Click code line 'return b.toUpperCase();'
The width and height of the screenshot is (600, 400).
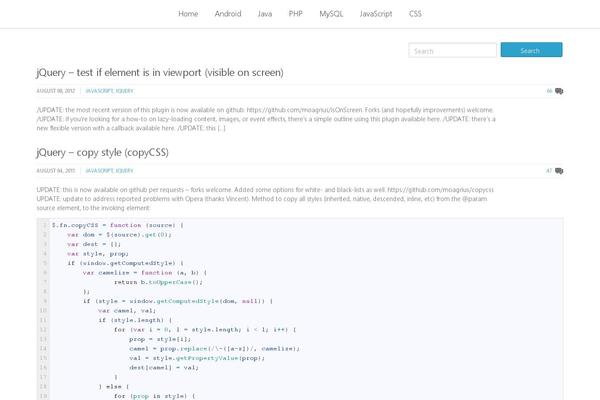[158, 282]
